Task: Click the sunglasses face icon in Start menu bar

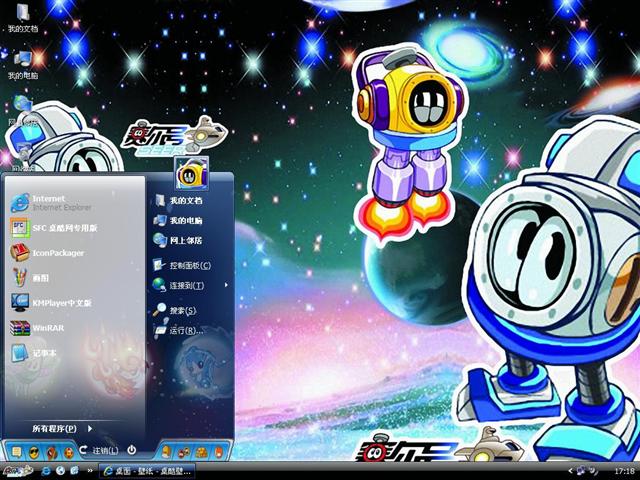Action: [x=34, y=452]
